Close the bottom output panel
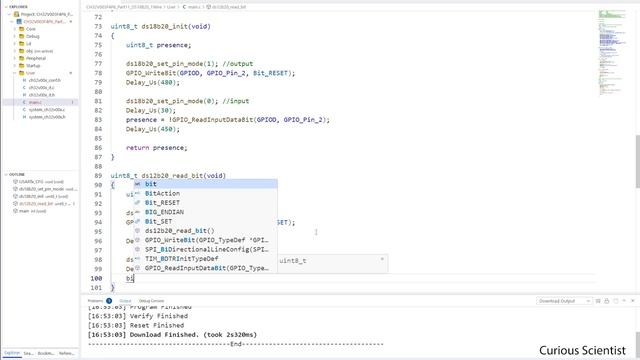Viewport: 640px width, 360px height. [x=633, y=301]
